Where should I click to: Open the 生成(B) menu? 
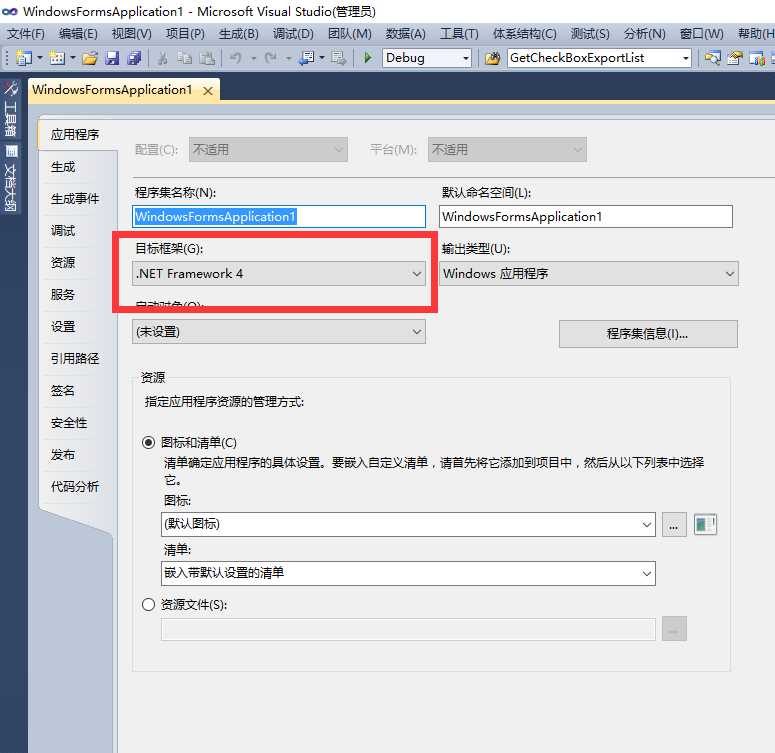(x=239, y=34)
